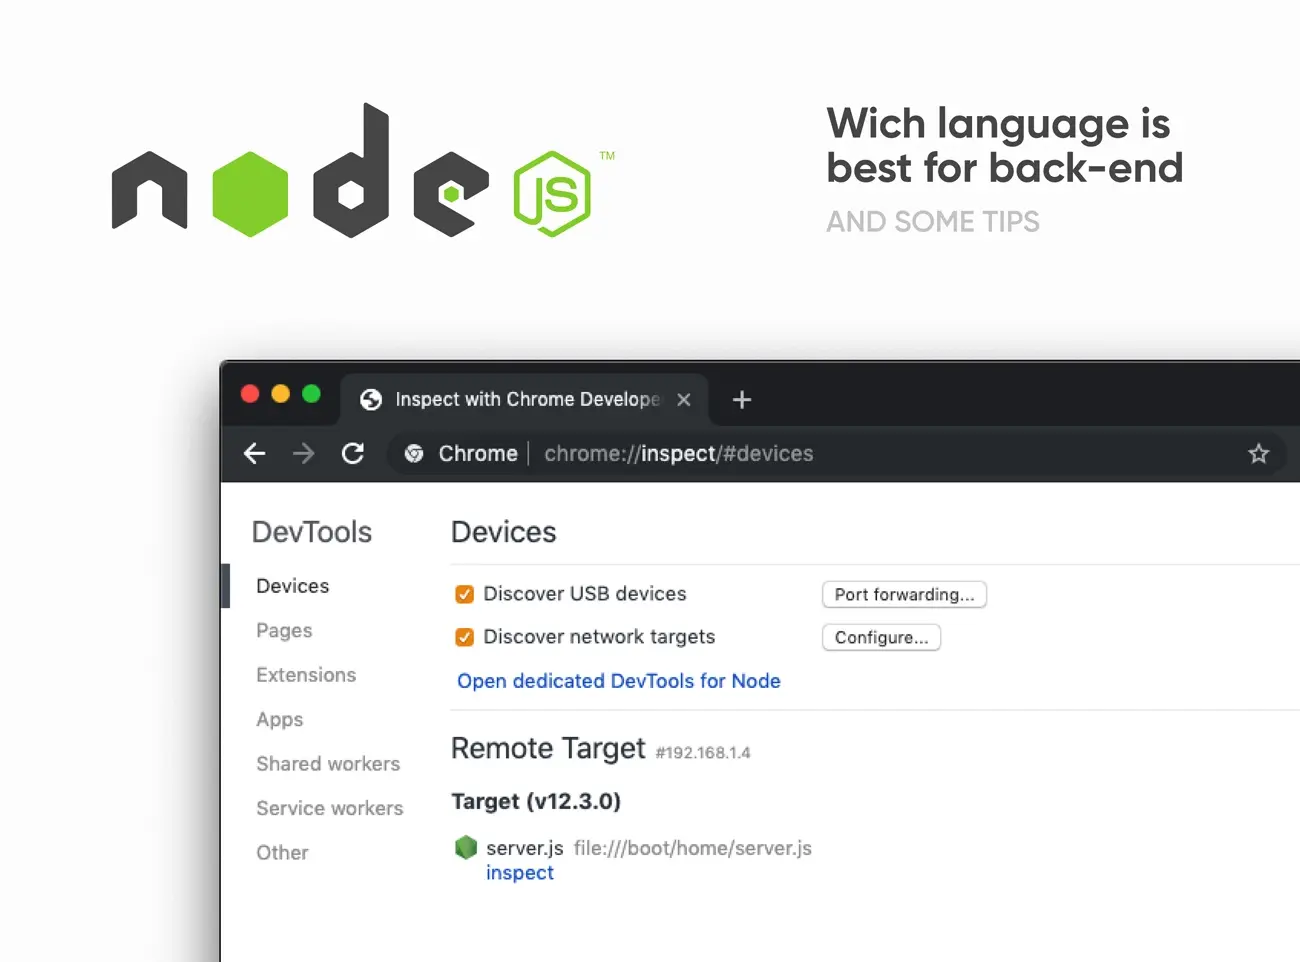Click the Node.js icon beside server.js

coord(466,847)
